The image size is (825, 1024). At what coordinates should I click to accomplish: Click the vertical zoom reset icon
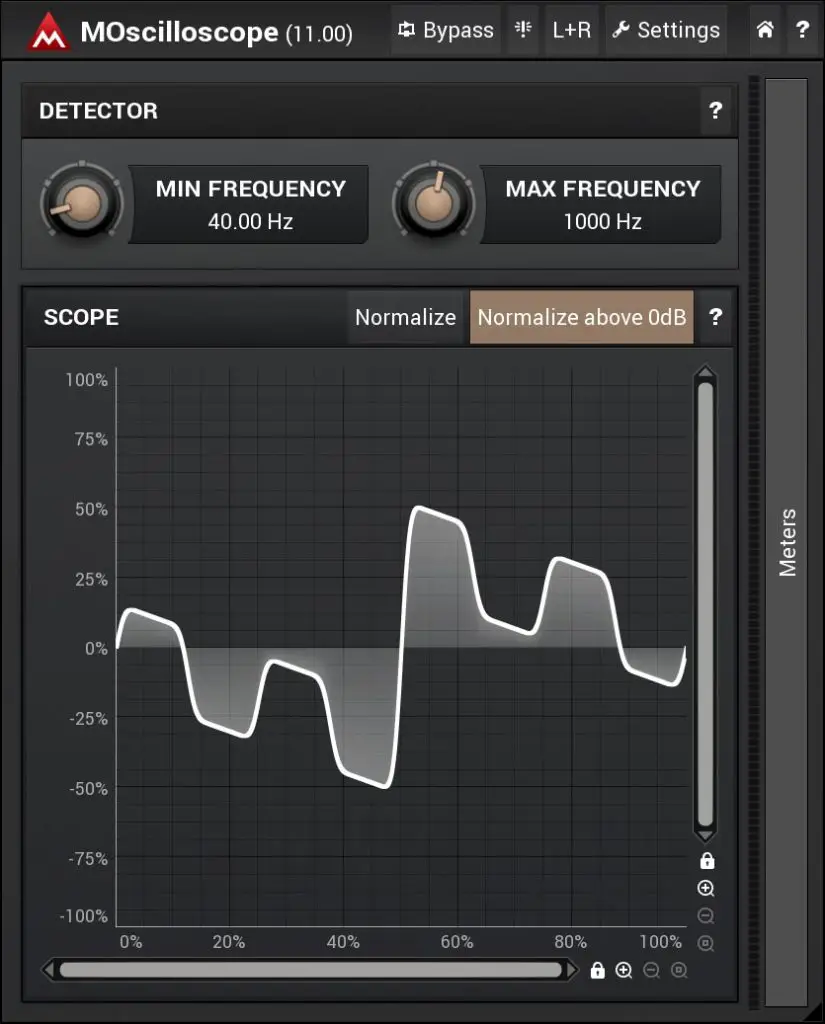(706, 943)
